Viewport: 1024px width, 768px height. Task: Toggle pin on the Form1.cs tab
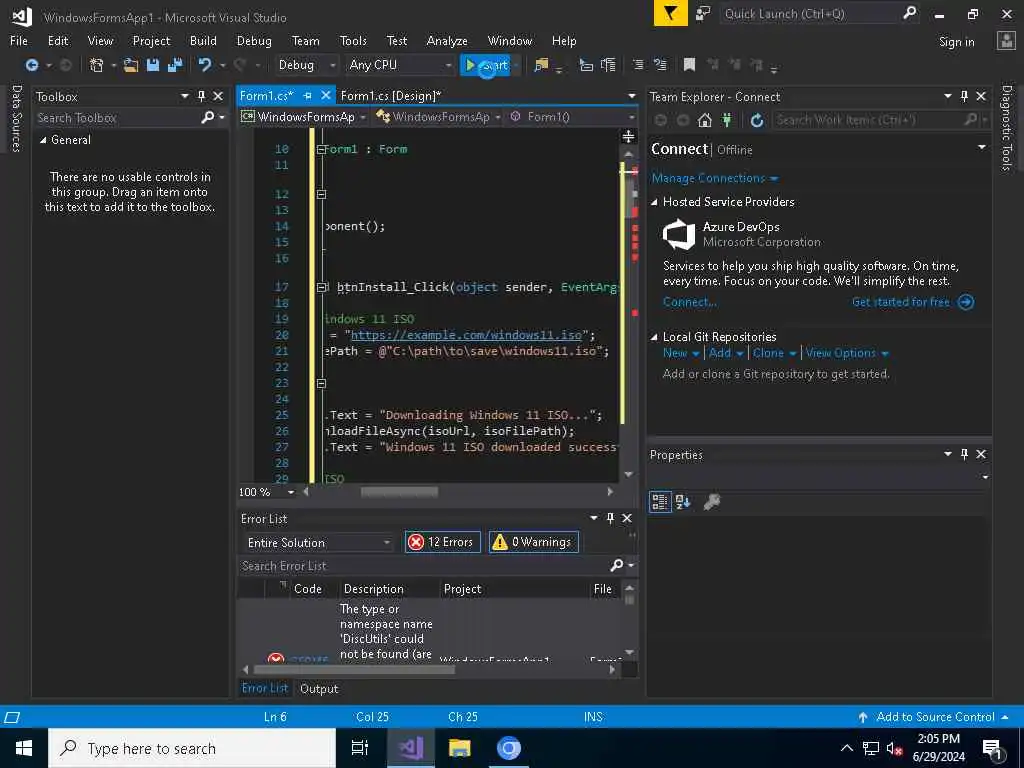coord(308,95)
